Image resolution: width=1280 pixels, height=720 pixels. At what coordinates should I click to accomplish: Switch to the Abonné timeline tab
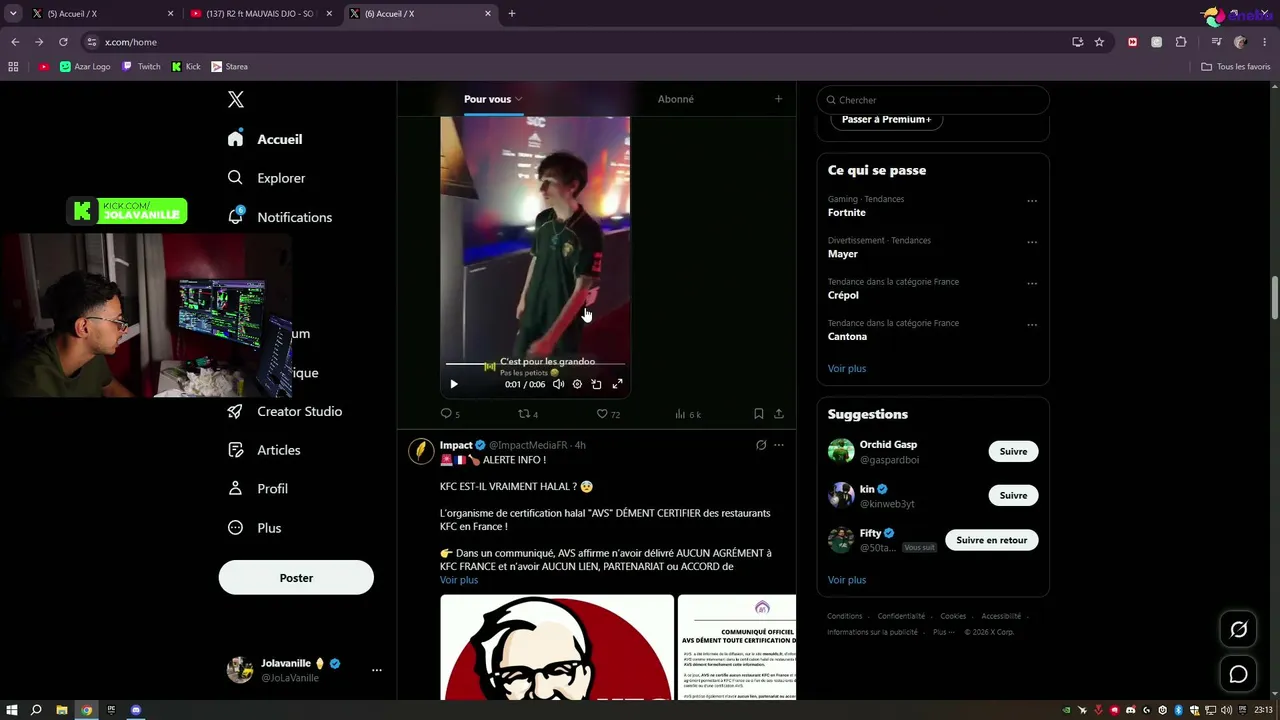point(676,99)
